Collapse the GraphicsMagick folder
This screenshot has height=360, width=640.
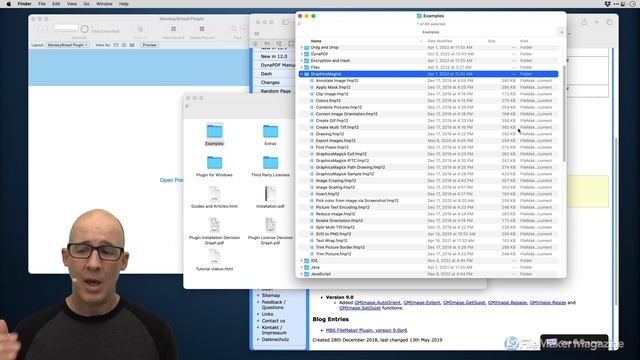point(302,74)
